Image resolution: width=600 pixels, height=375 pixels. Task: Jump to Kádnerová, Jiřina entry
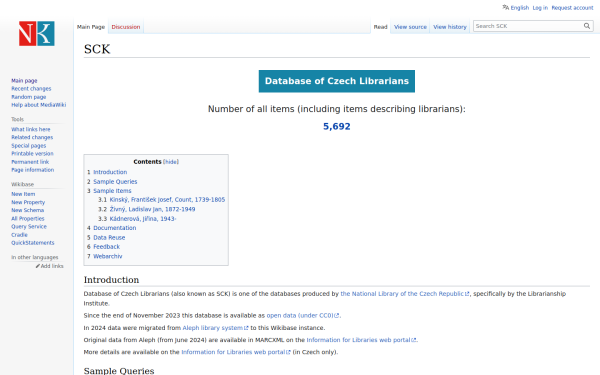143,219
